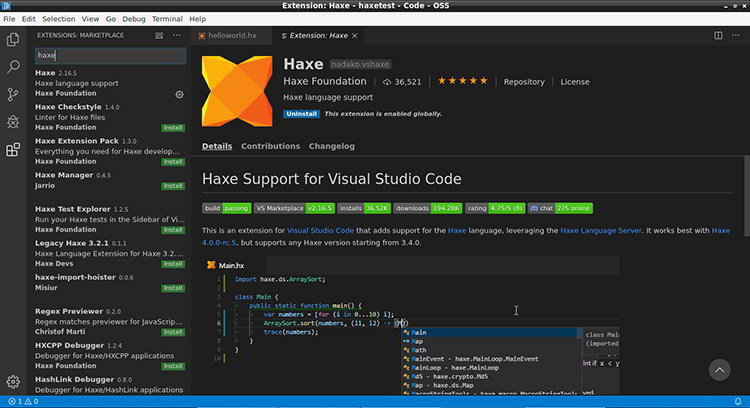Open the Explorer view in activity bar
The width and height of the screenshot is (750, 408).
point(13,40)
